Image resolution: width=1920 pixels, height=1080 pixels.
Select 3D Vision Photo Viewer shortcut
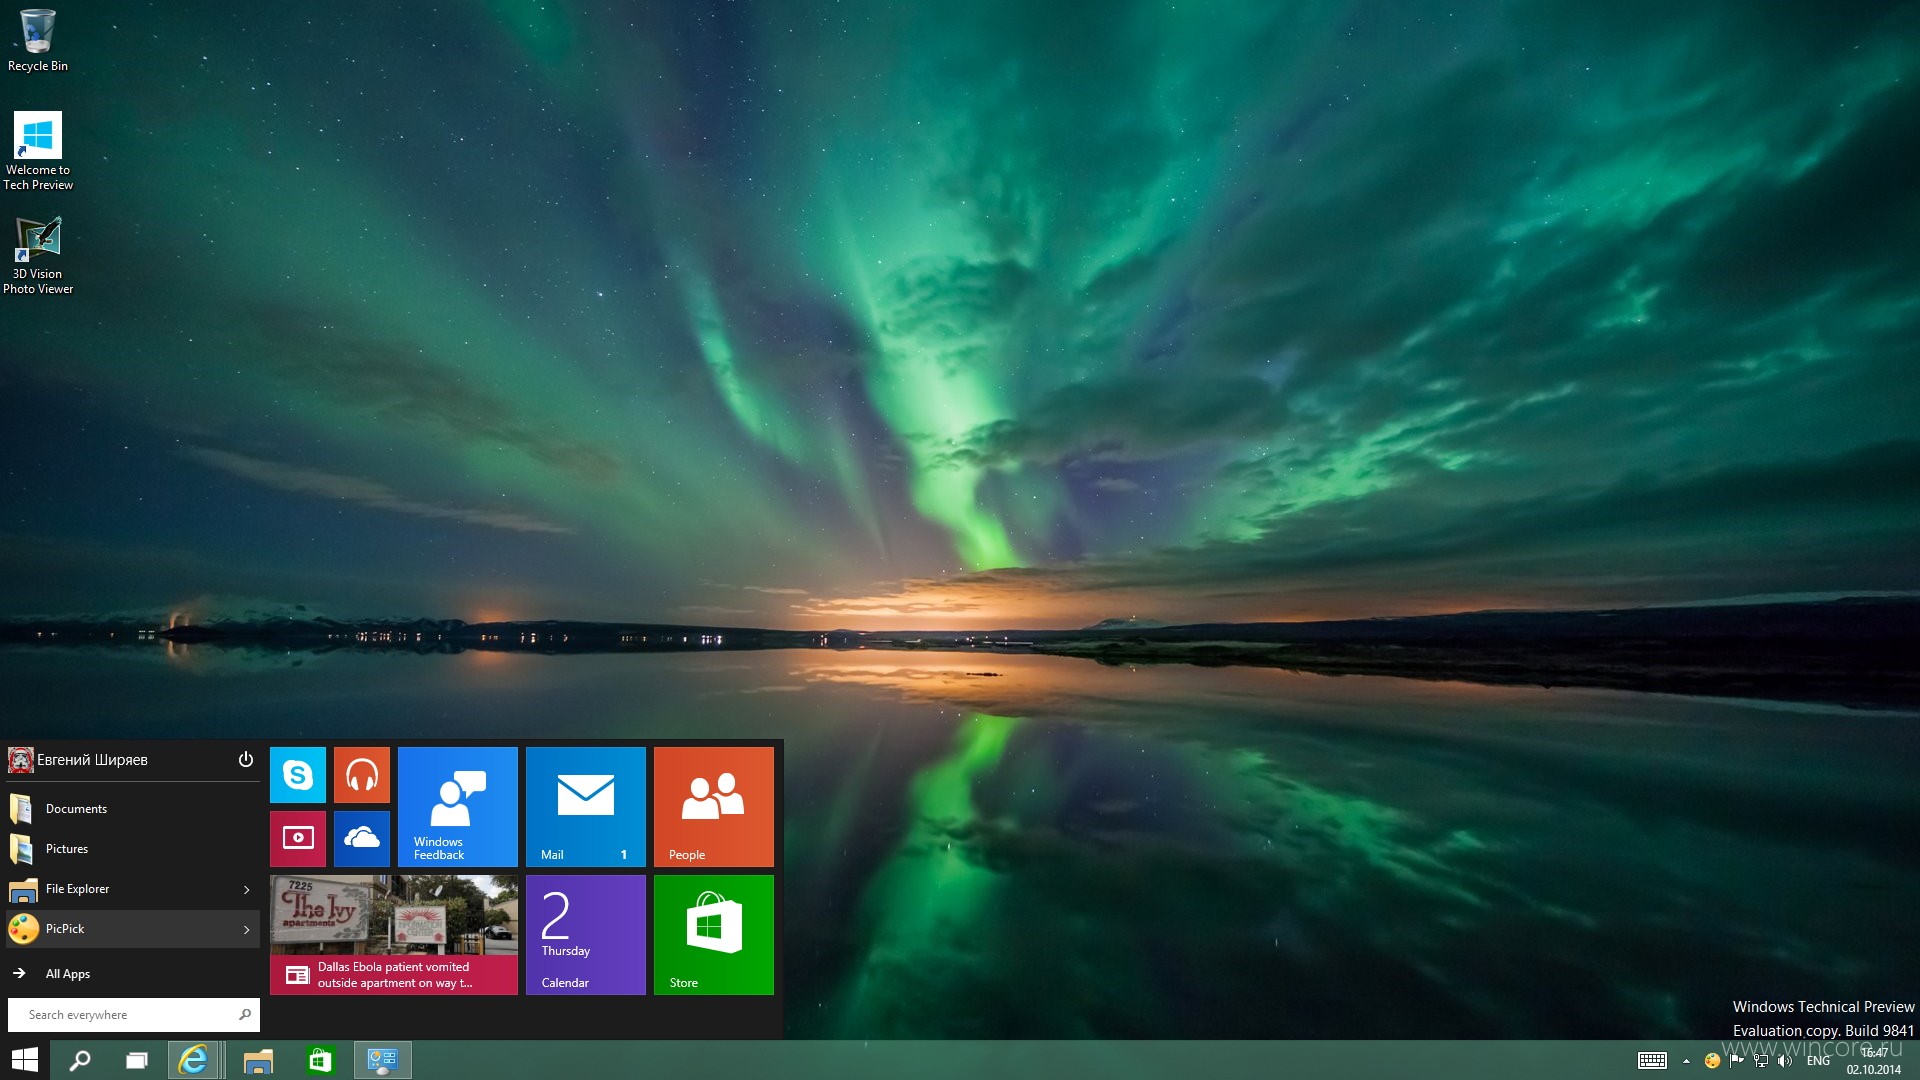point(38,256)
